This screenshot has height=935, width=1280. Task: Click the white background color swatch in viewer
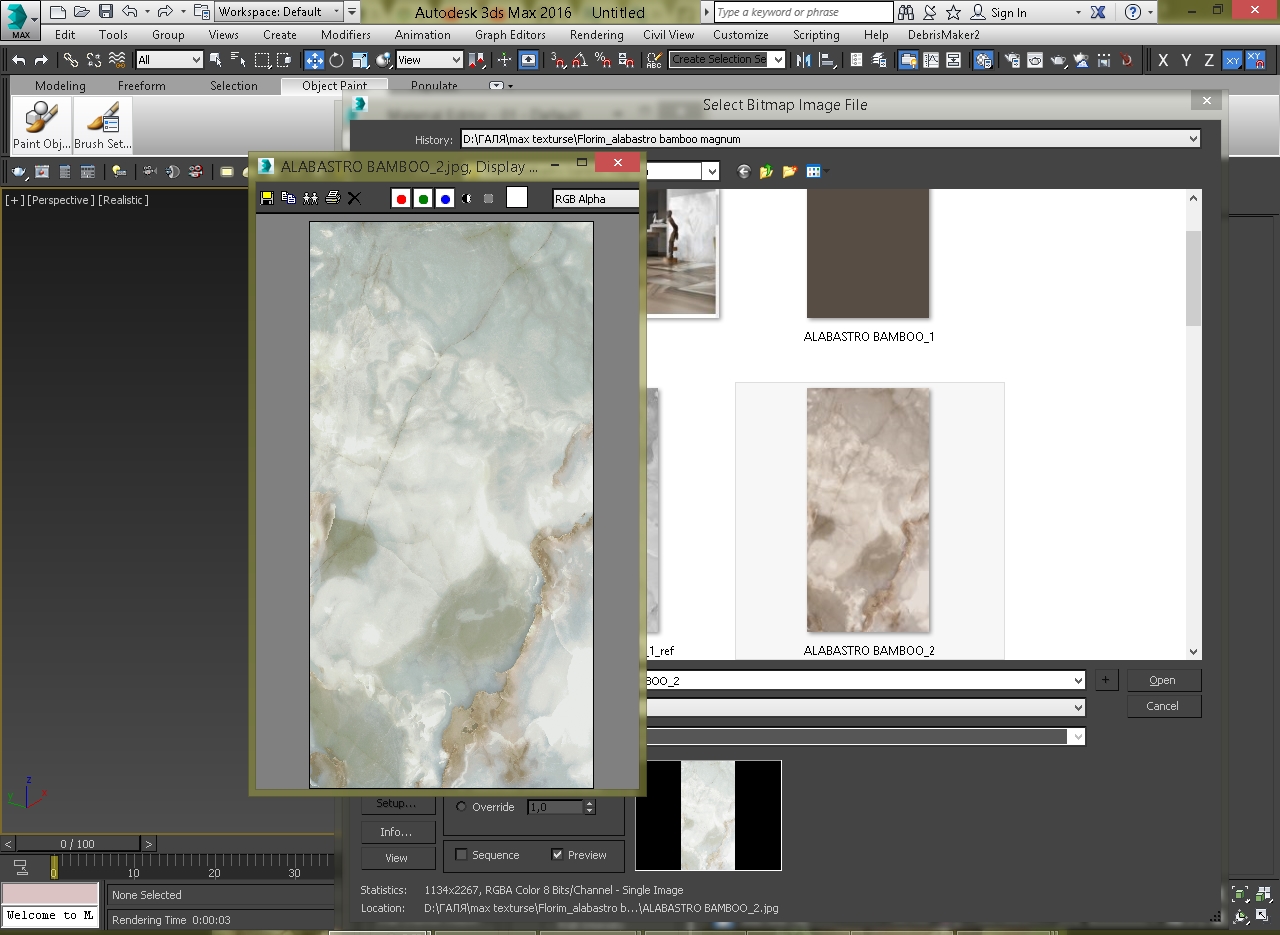516,198
